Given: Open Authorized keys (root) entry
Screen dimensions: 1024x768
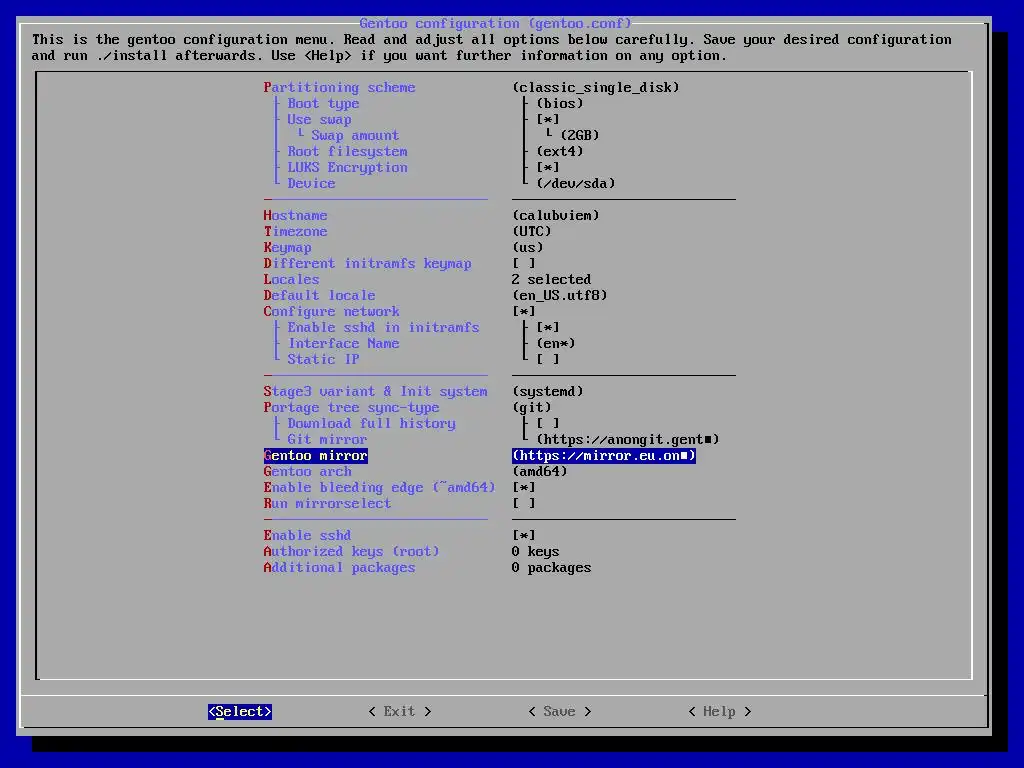Looking at the screenshot, I should click(x=351, y=551).
